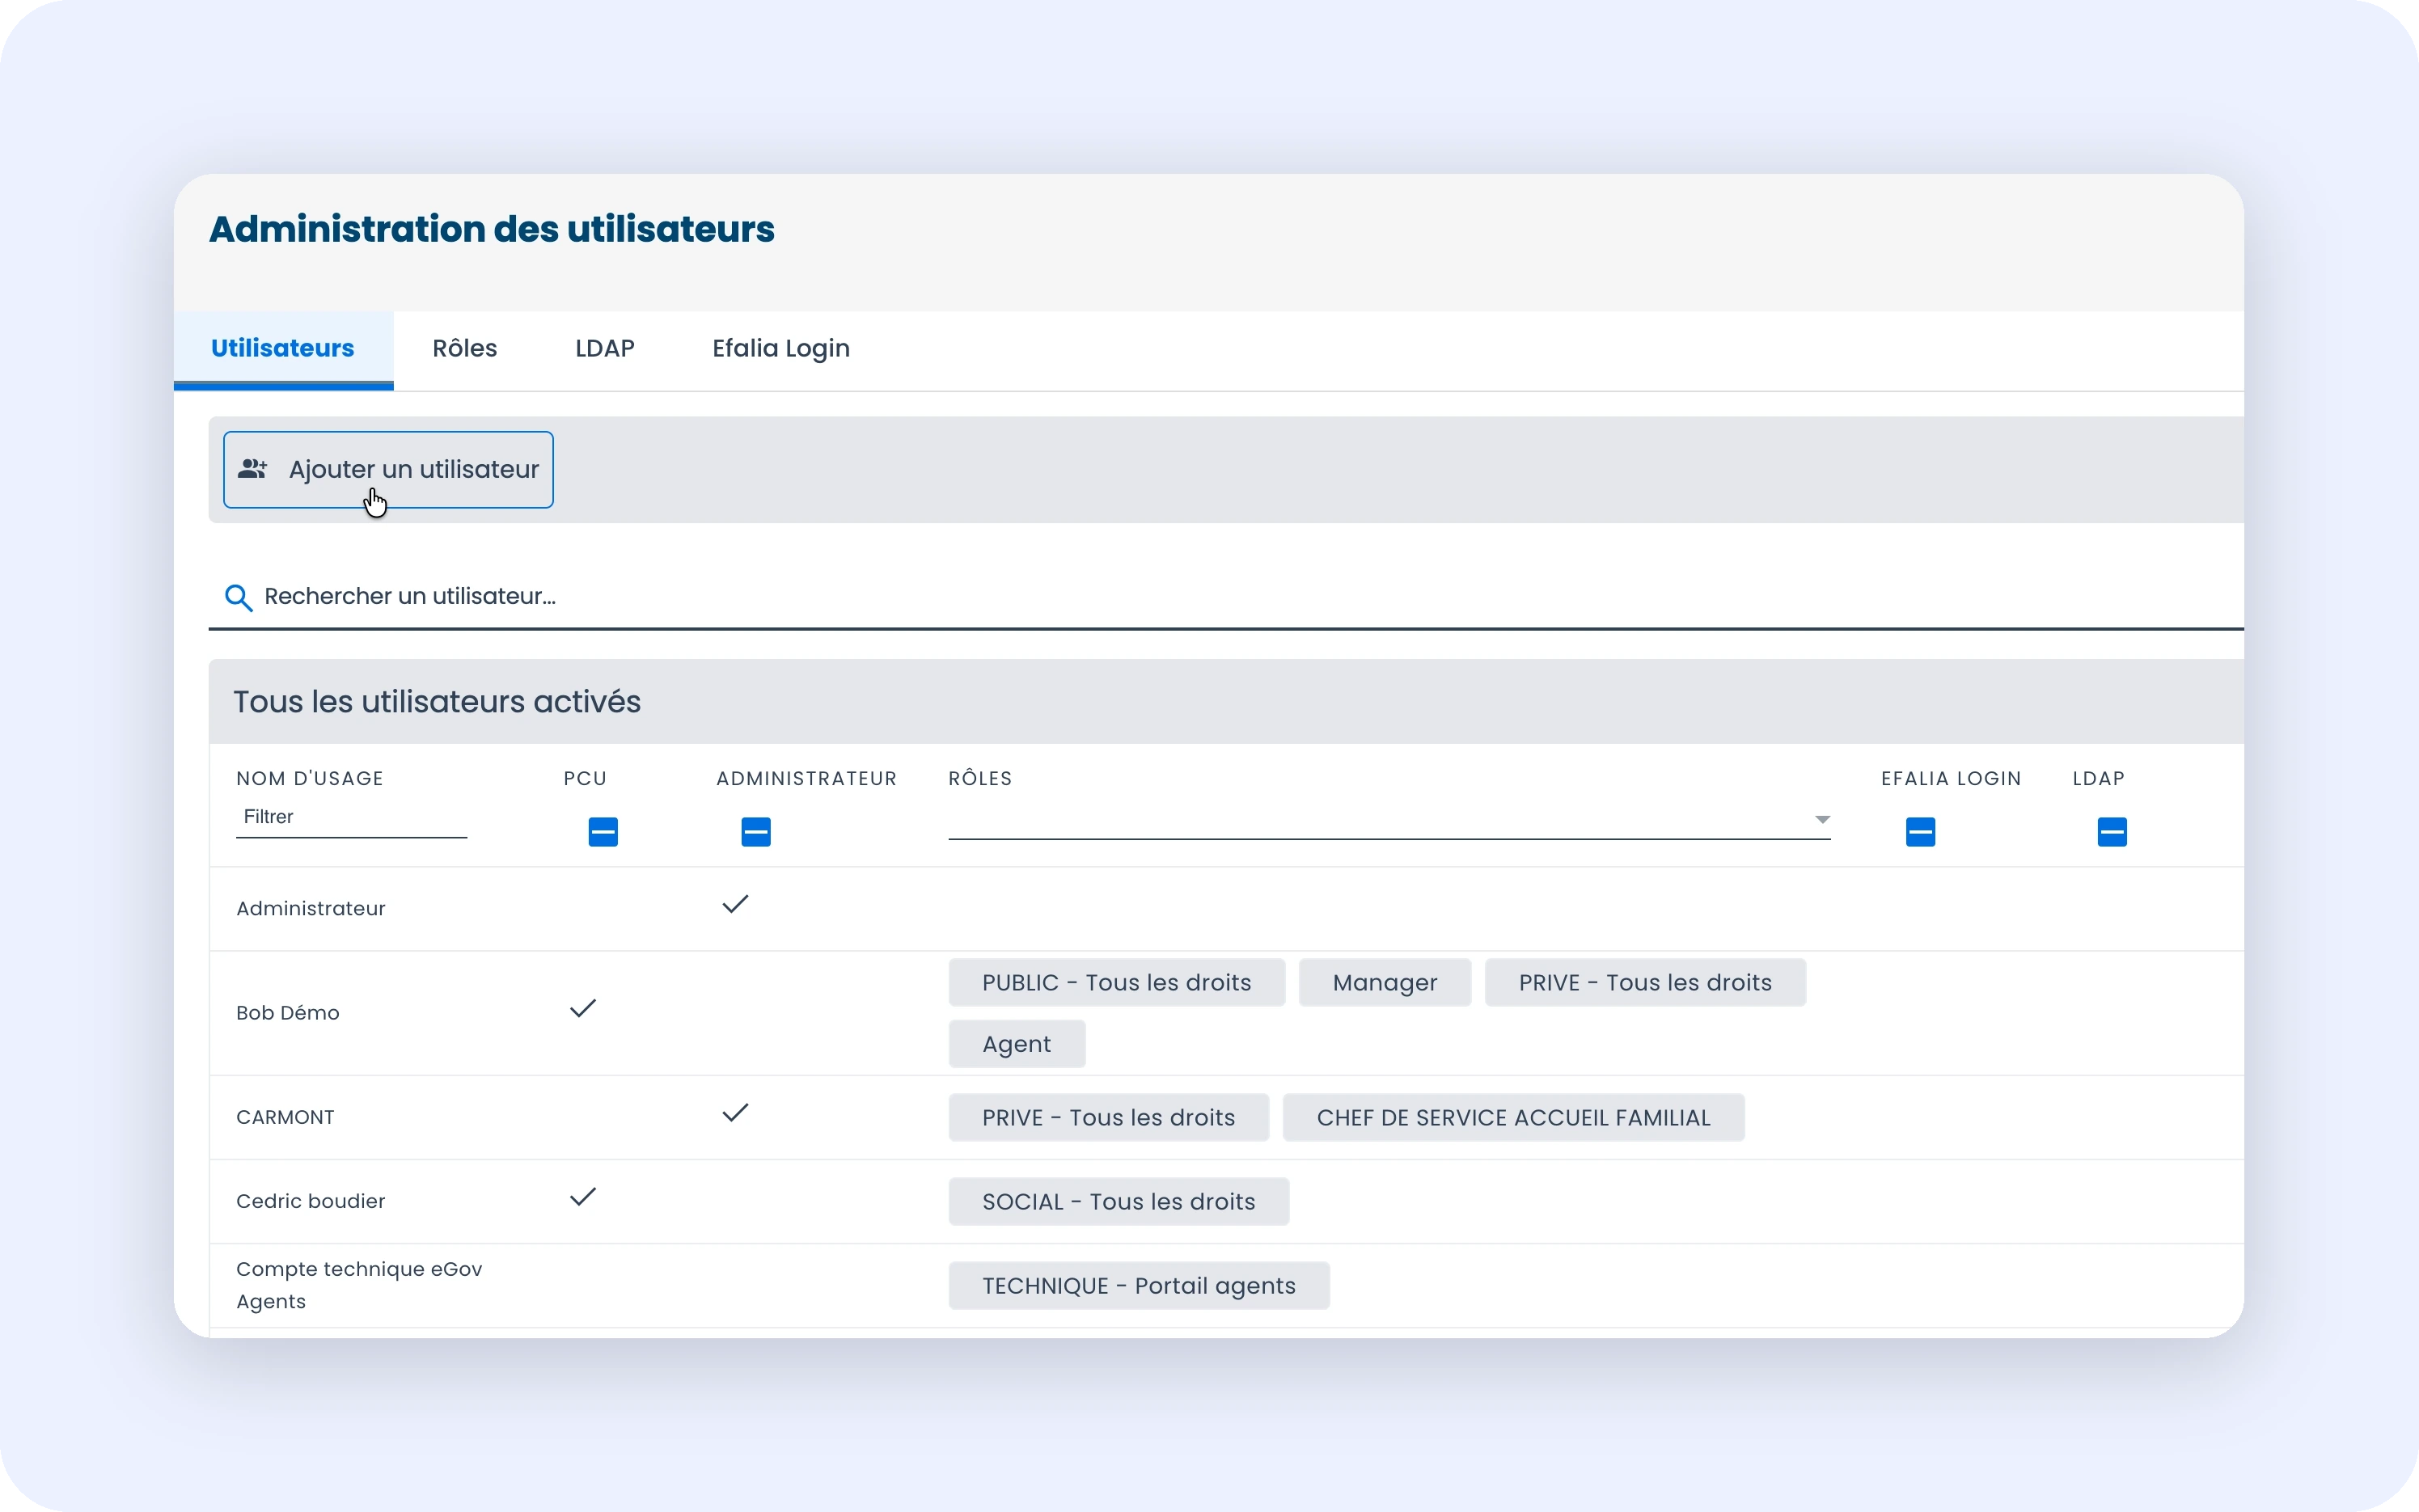Click the ADMINISTRATEUR column header
The height and width of the screenshot is (1512, 2419).
tap(806, 779)
